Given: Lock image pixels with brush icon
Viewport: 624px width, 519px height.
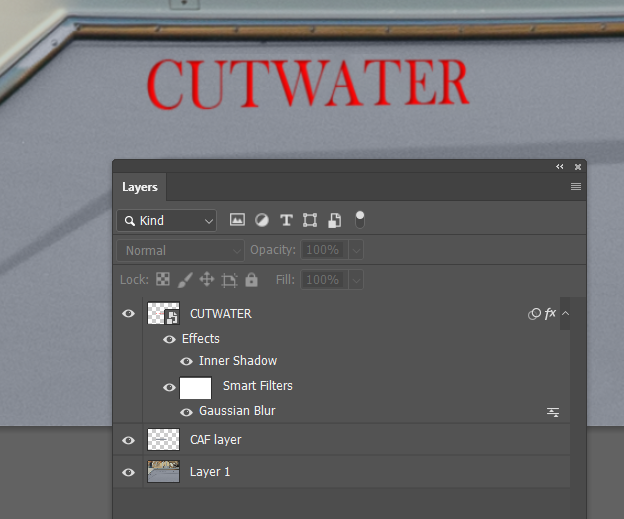Looking at the screenshot, I should tap(185, 280).
